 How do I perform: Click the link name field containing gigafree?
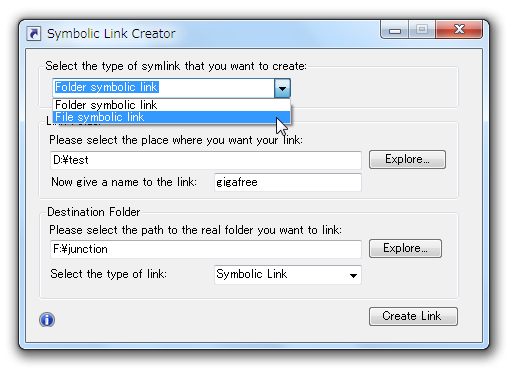pos(288,182)
